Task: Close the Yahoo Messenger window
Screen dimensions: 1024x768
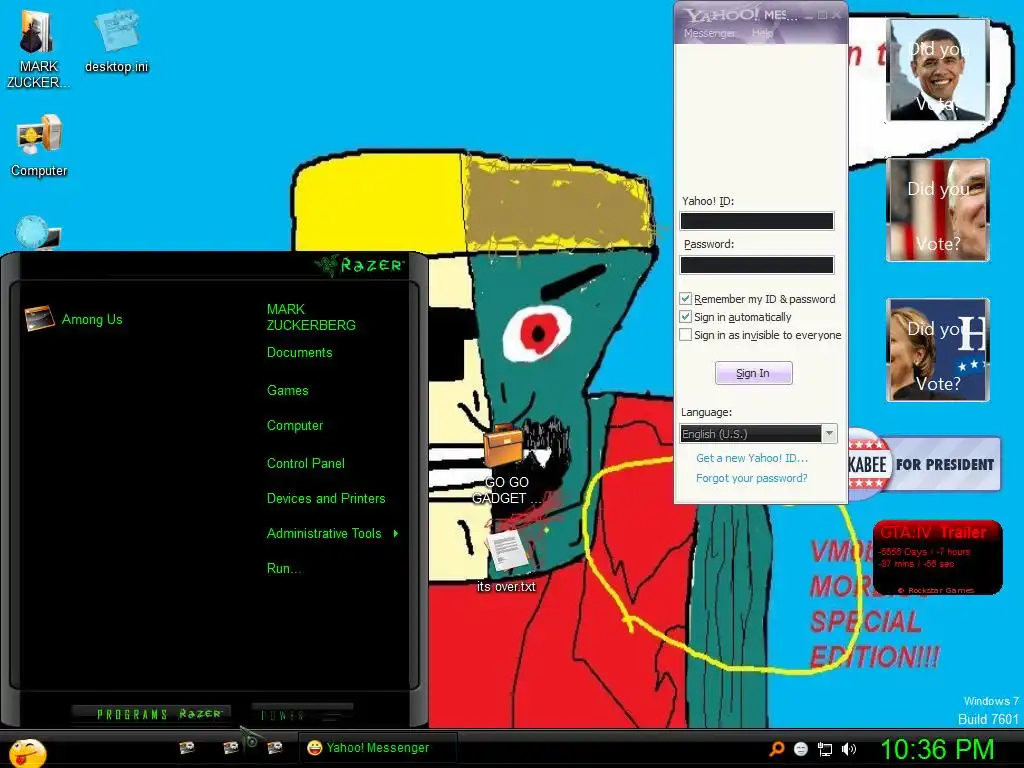Action: (x=837, y=15)
